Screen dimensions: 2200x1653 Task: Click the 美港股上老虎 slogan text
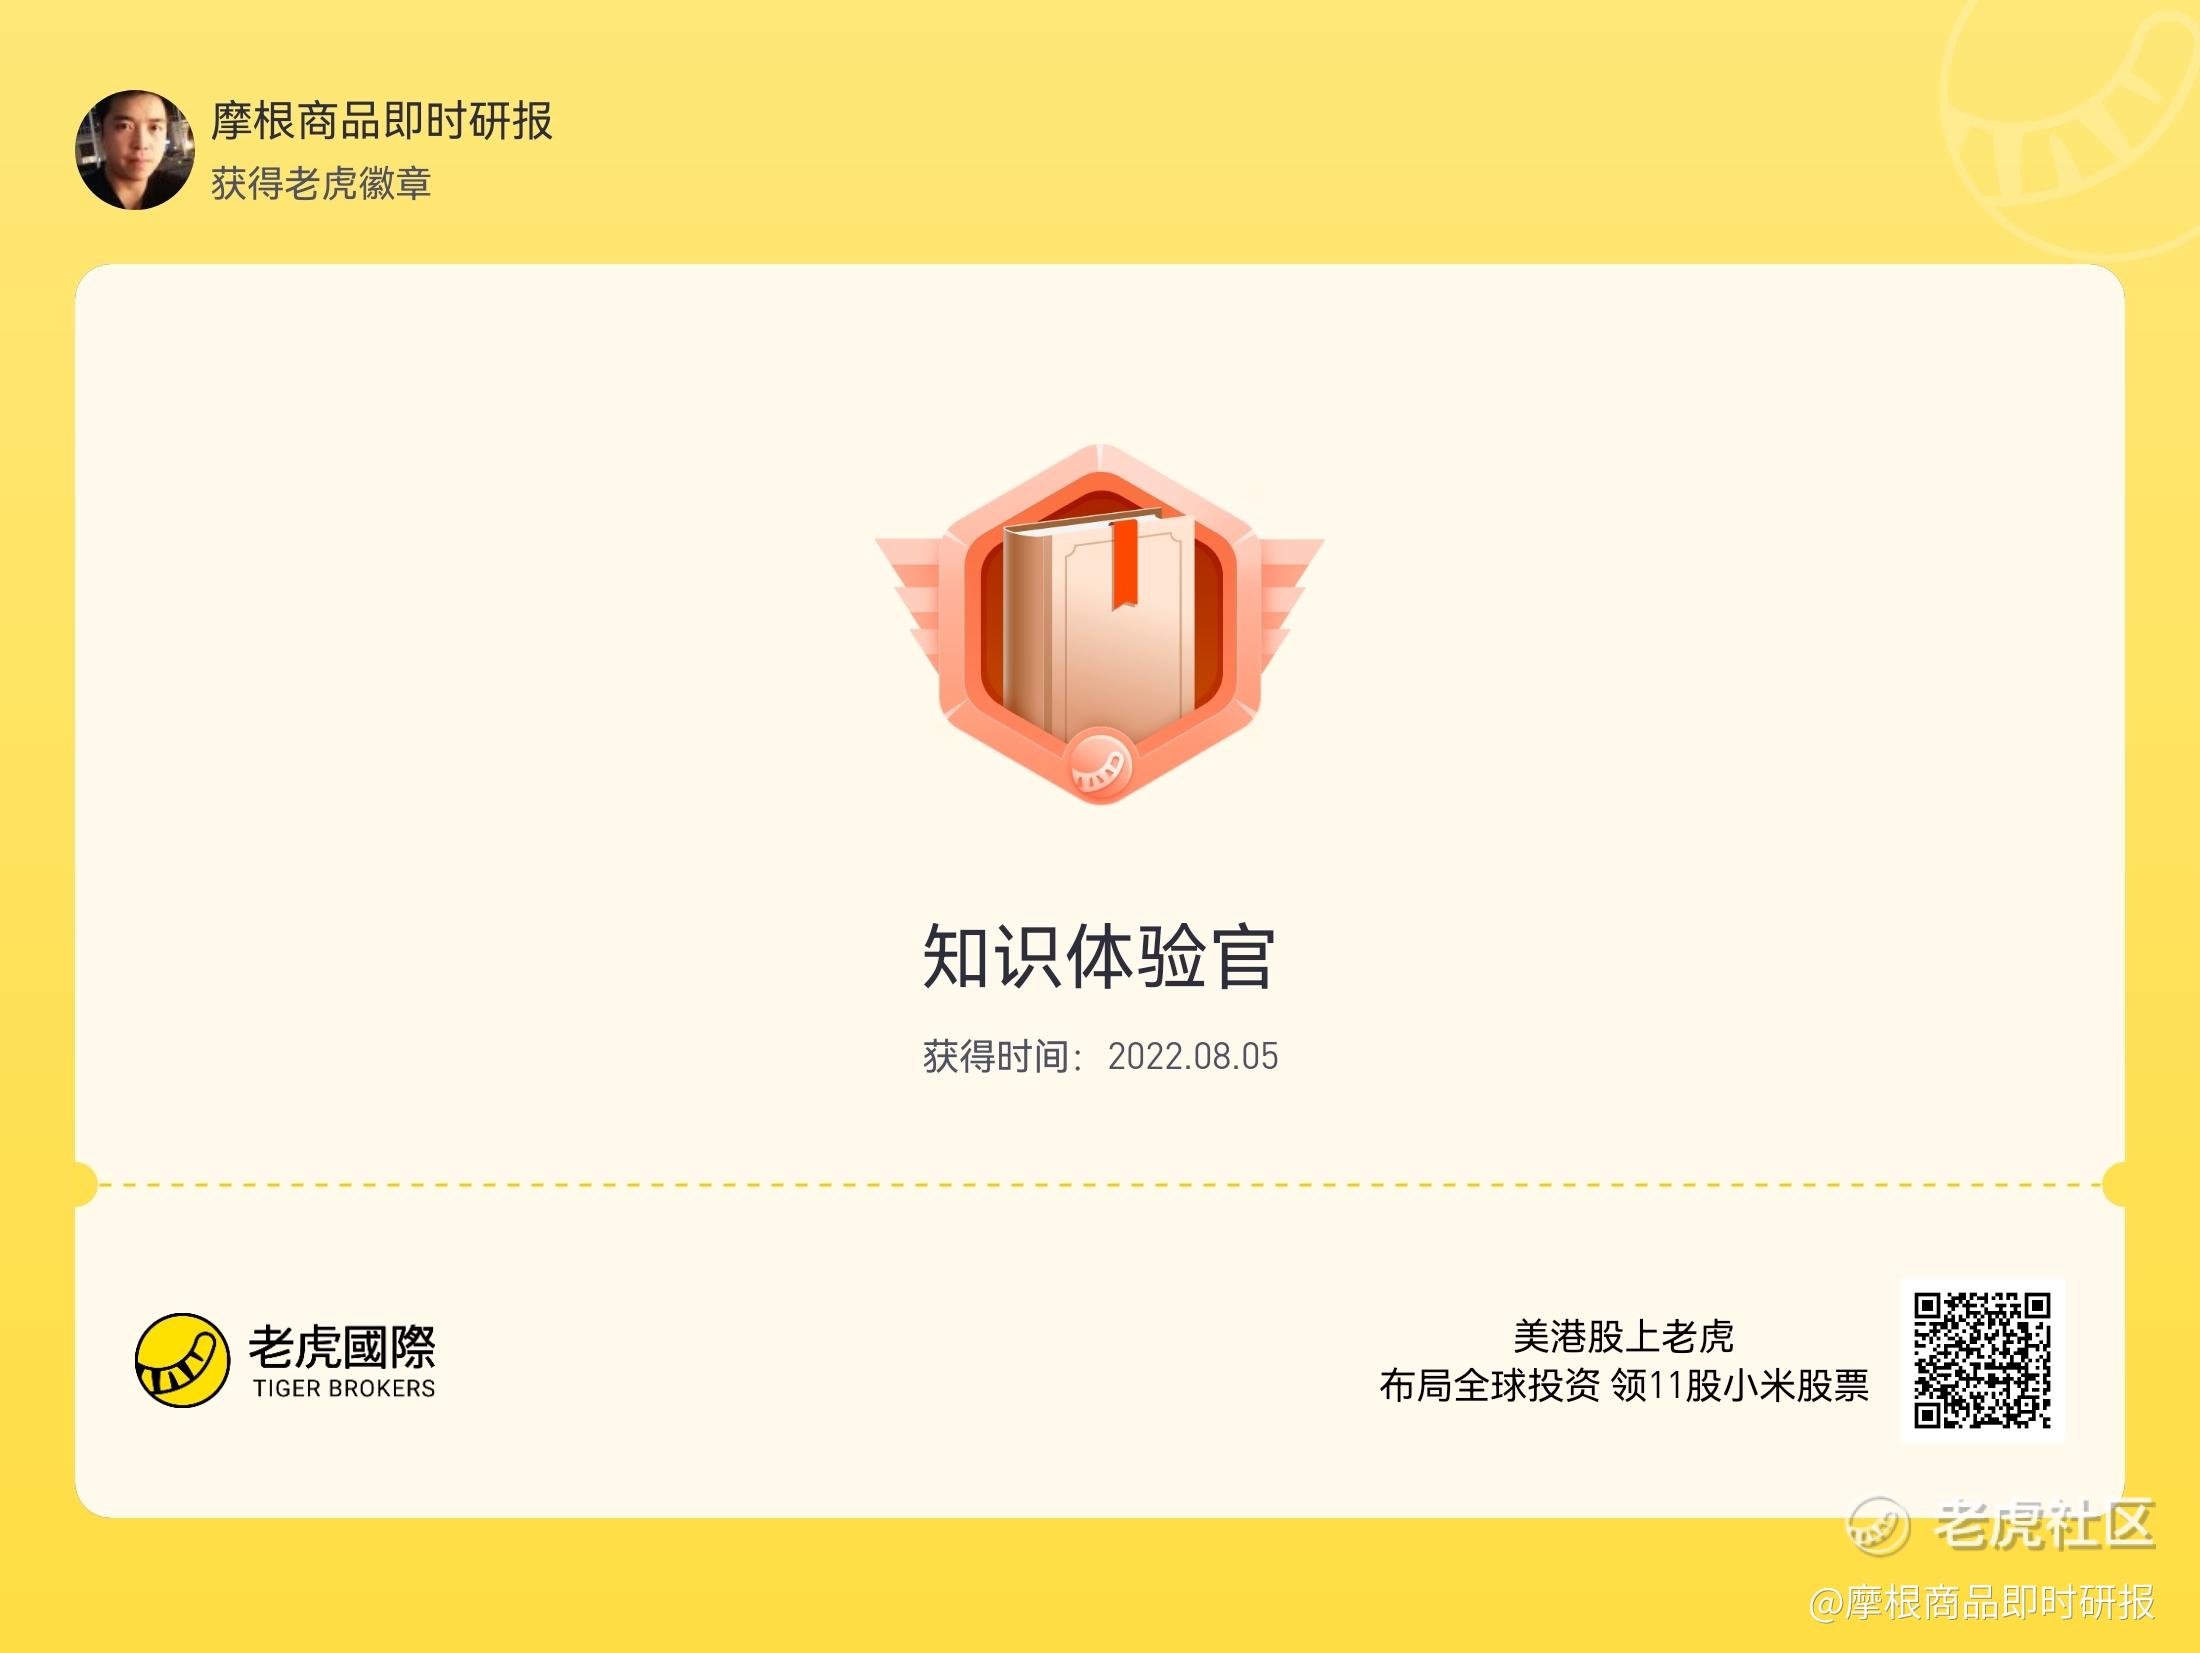(x=1623, y=1336)
